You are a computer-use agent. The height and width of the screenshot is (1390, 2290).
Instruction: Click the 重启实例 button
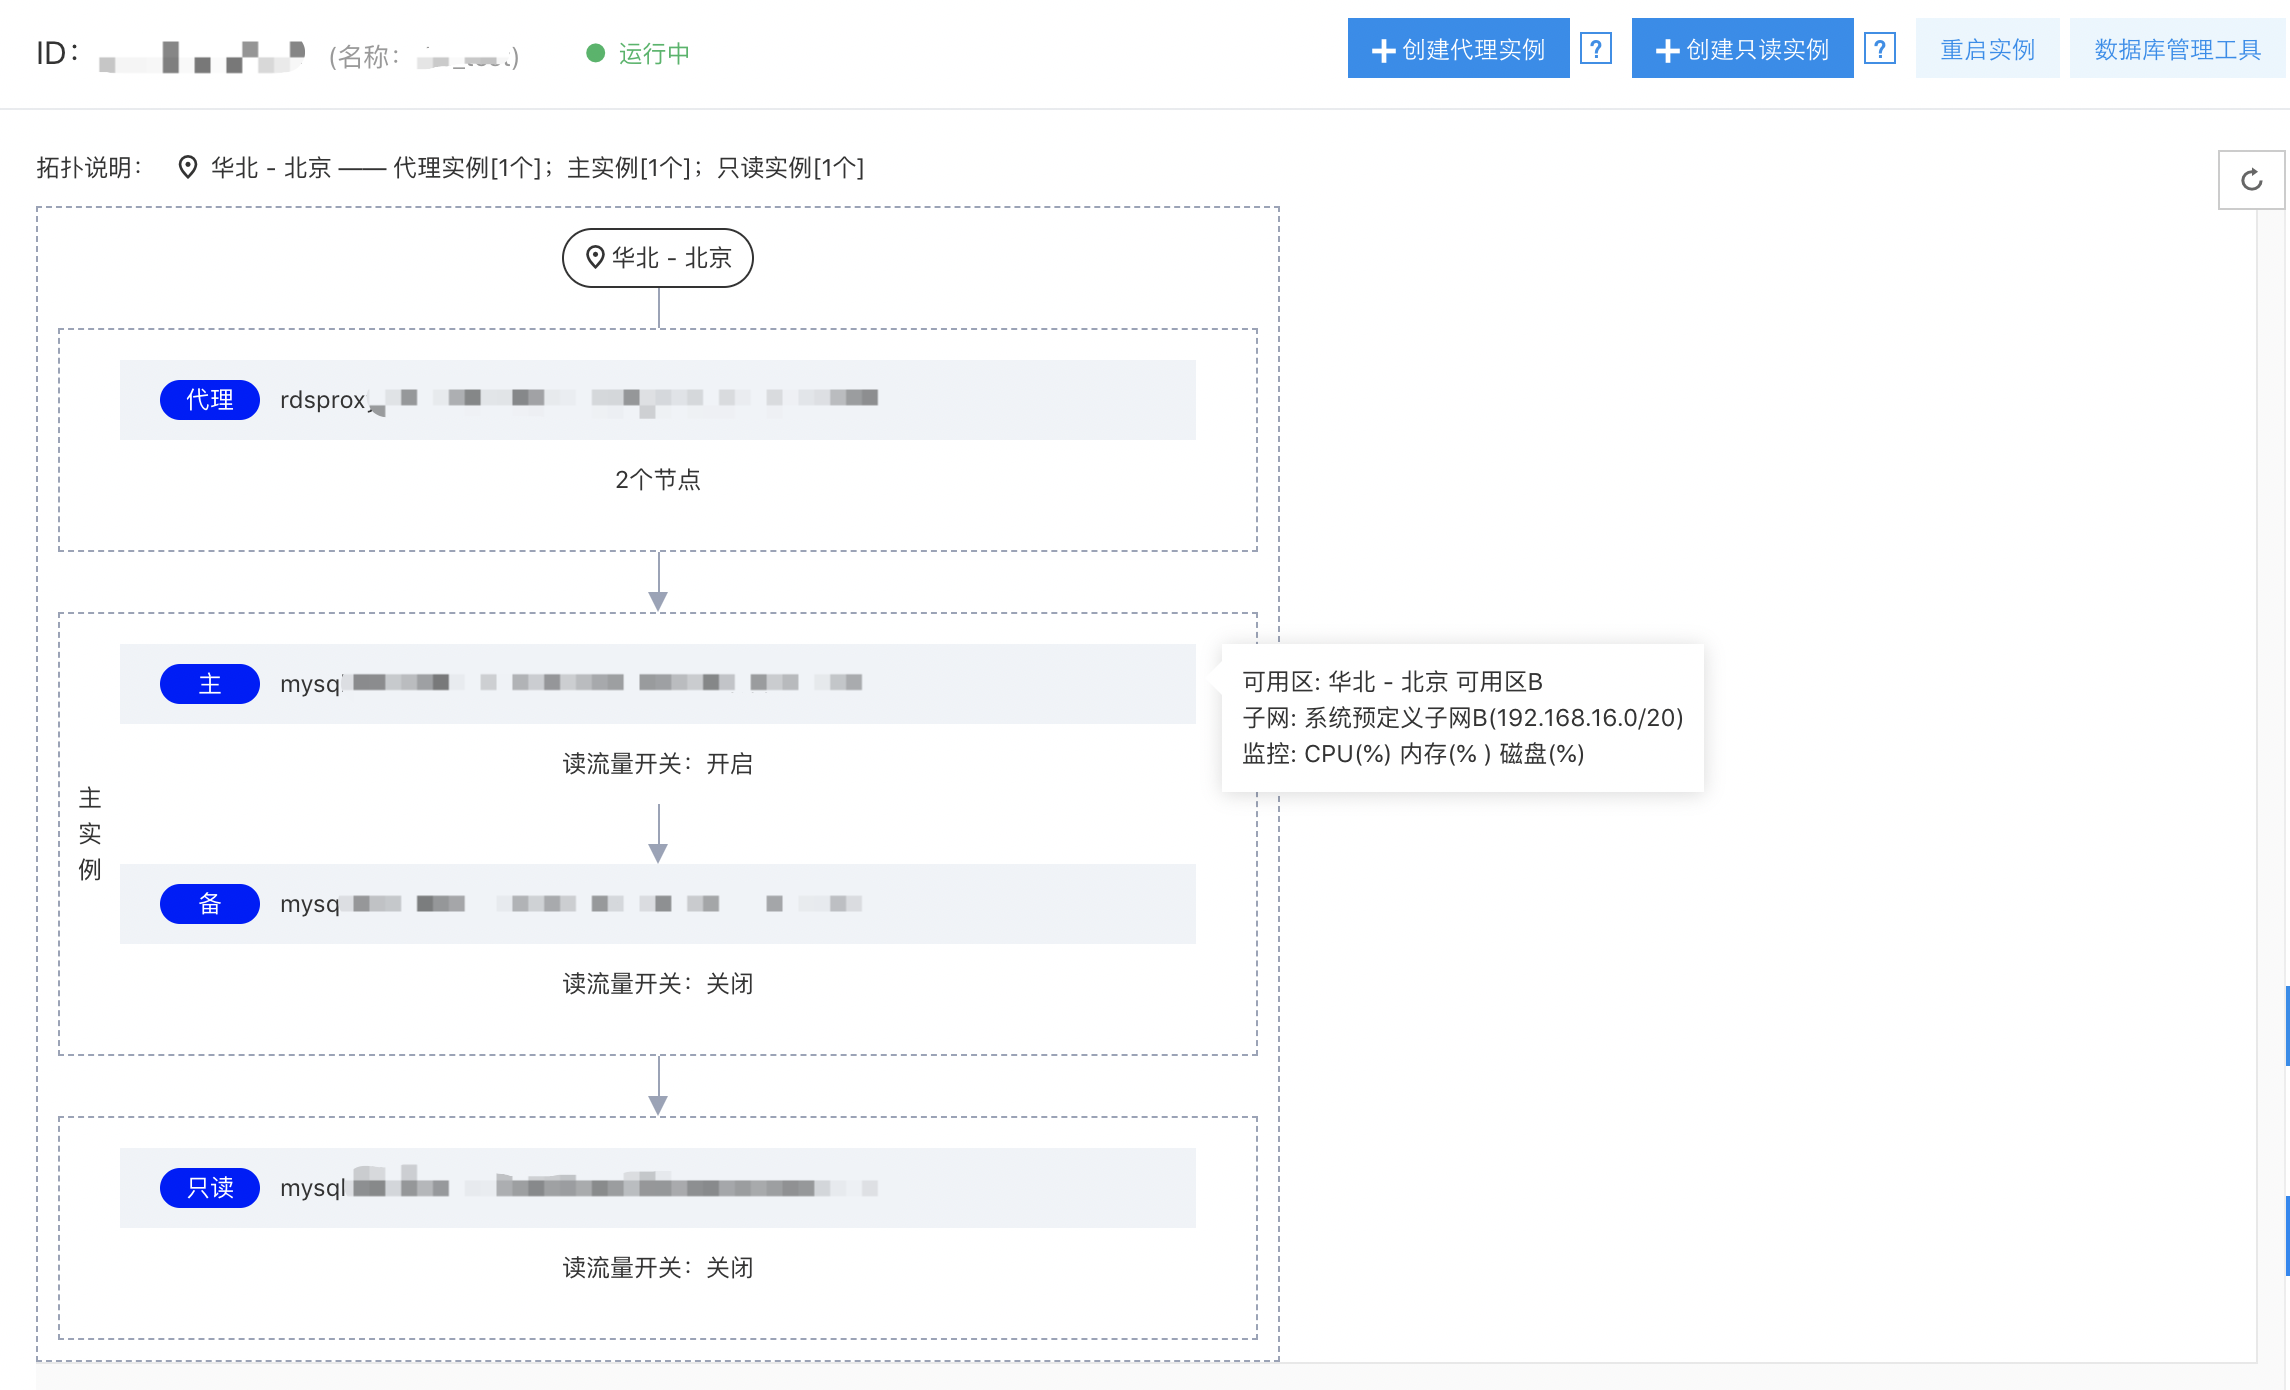point(1987,48)
